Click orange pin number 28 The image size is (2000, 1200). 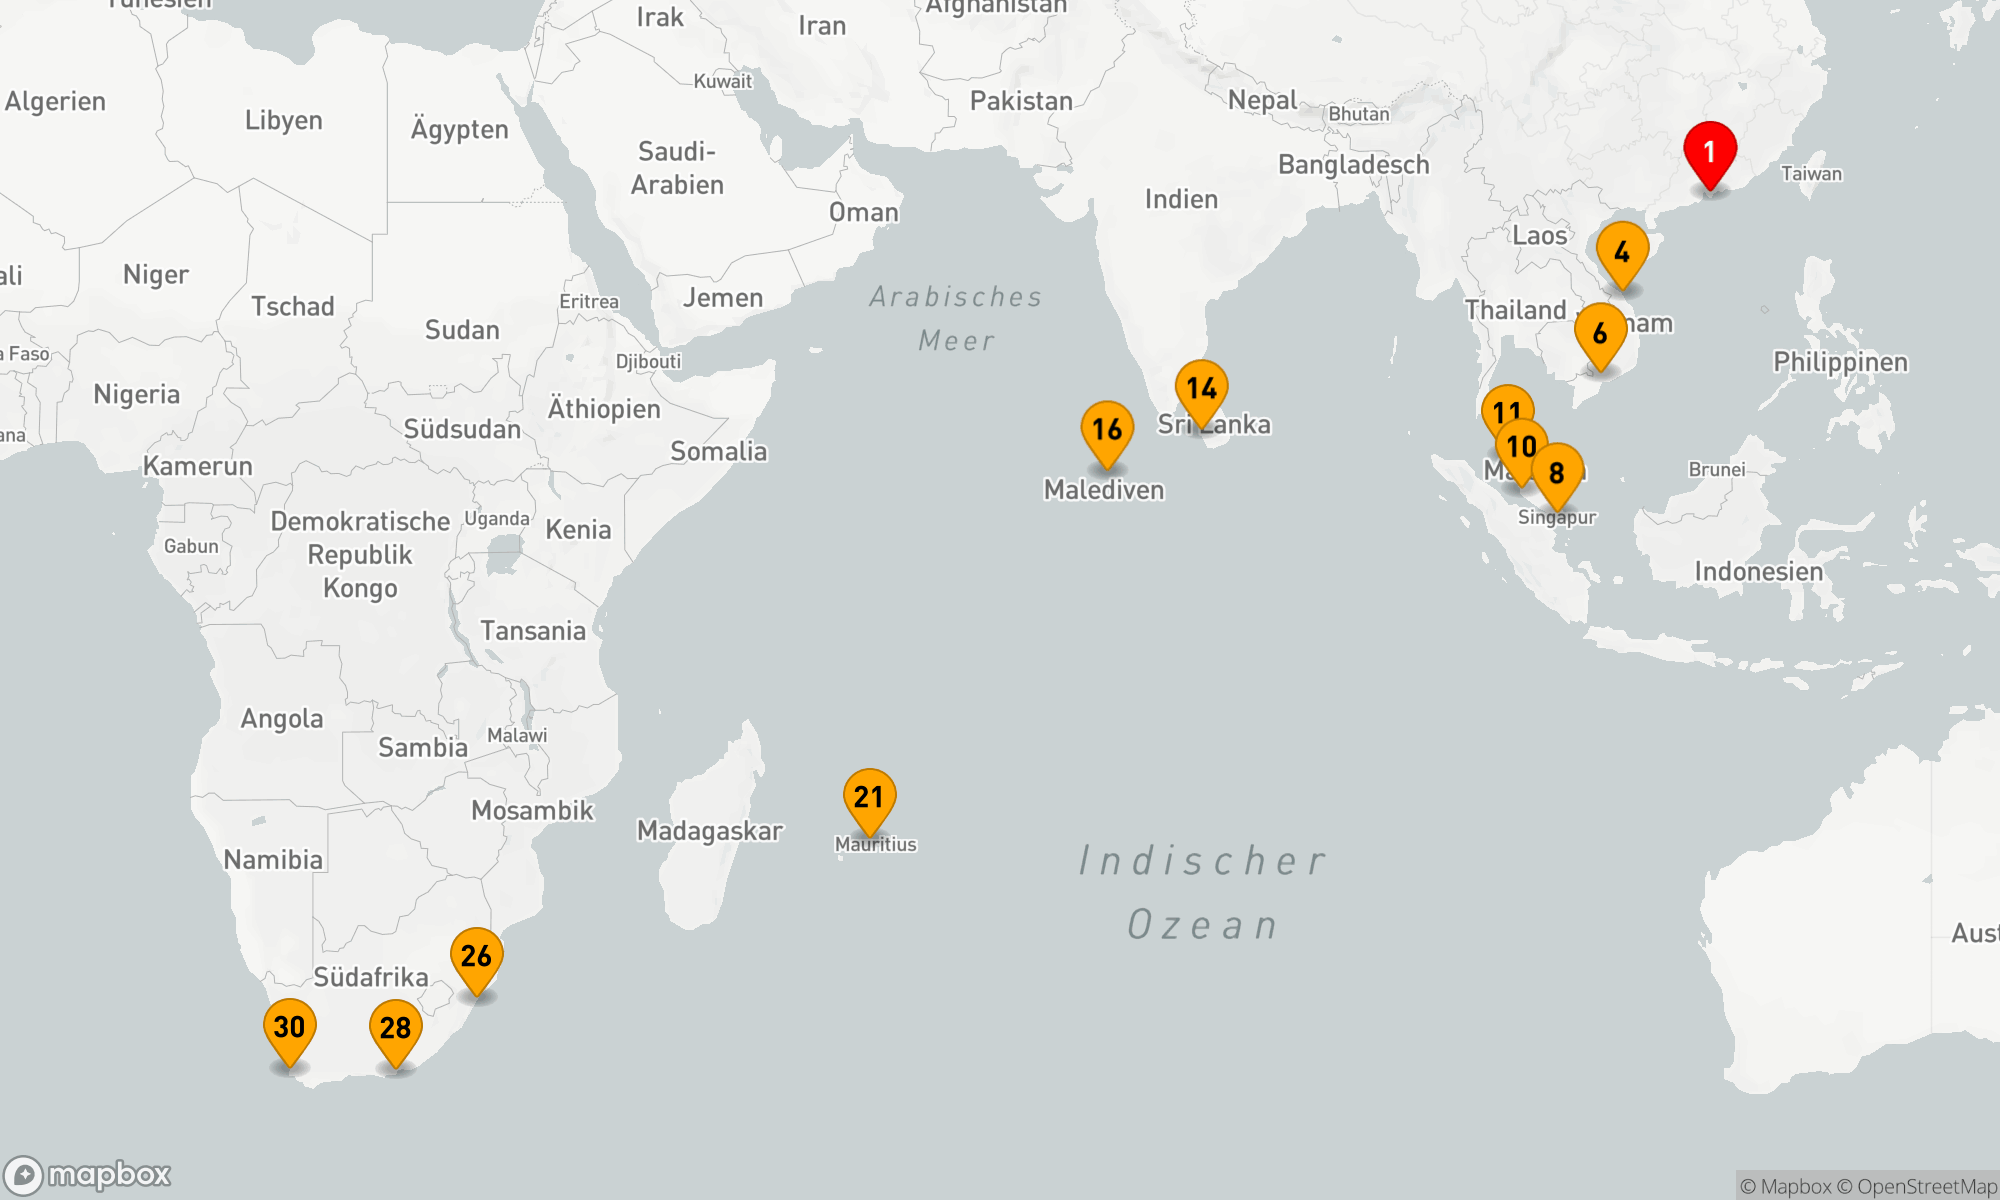click(x=395, y=1027)
